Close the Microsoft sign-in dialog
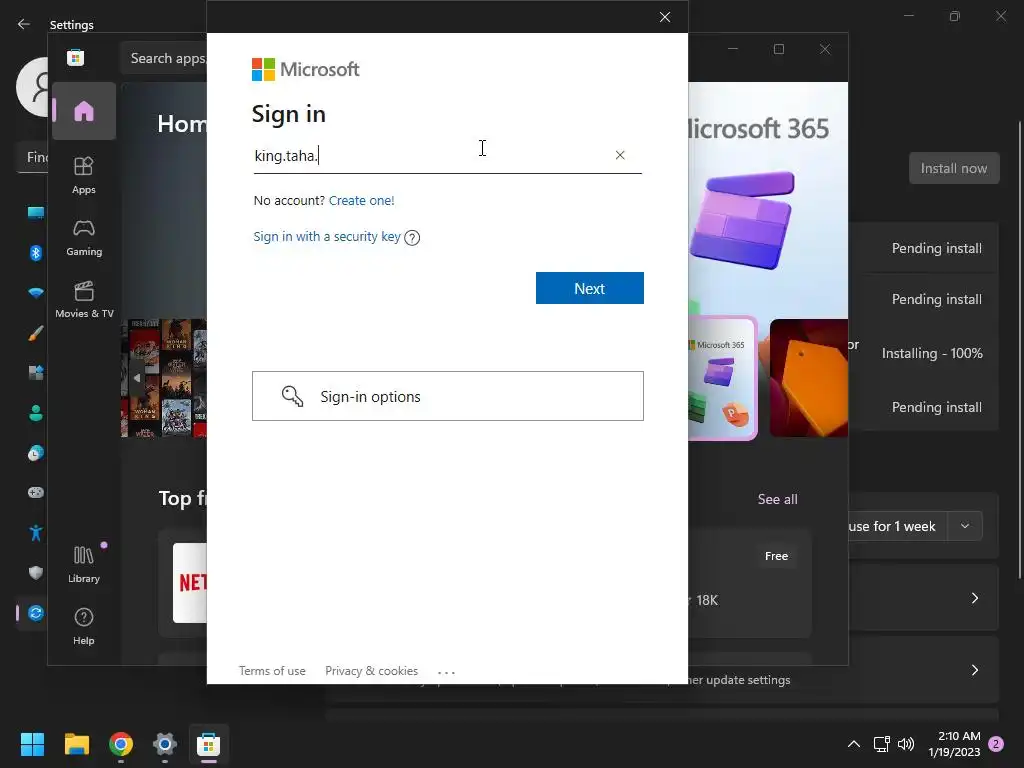The width and height of the screenshot is (1024, 768). 665,17
